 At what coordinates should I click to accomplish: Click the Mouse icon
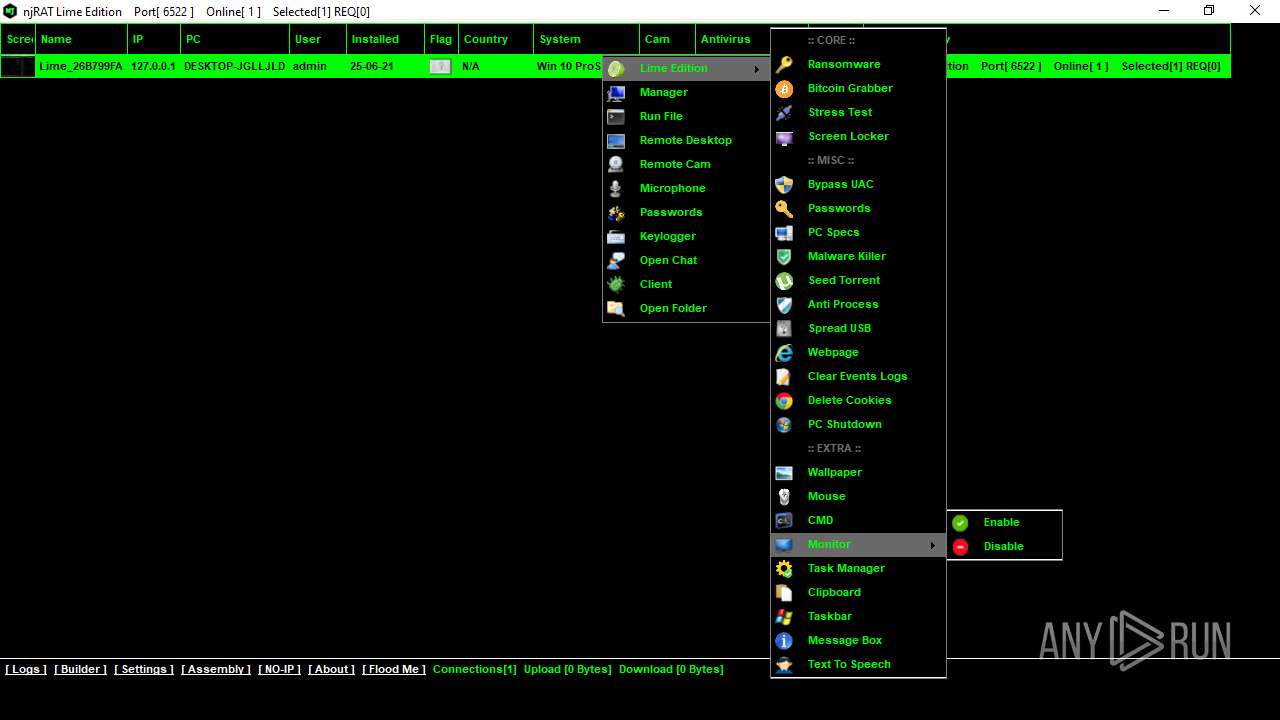785,496
